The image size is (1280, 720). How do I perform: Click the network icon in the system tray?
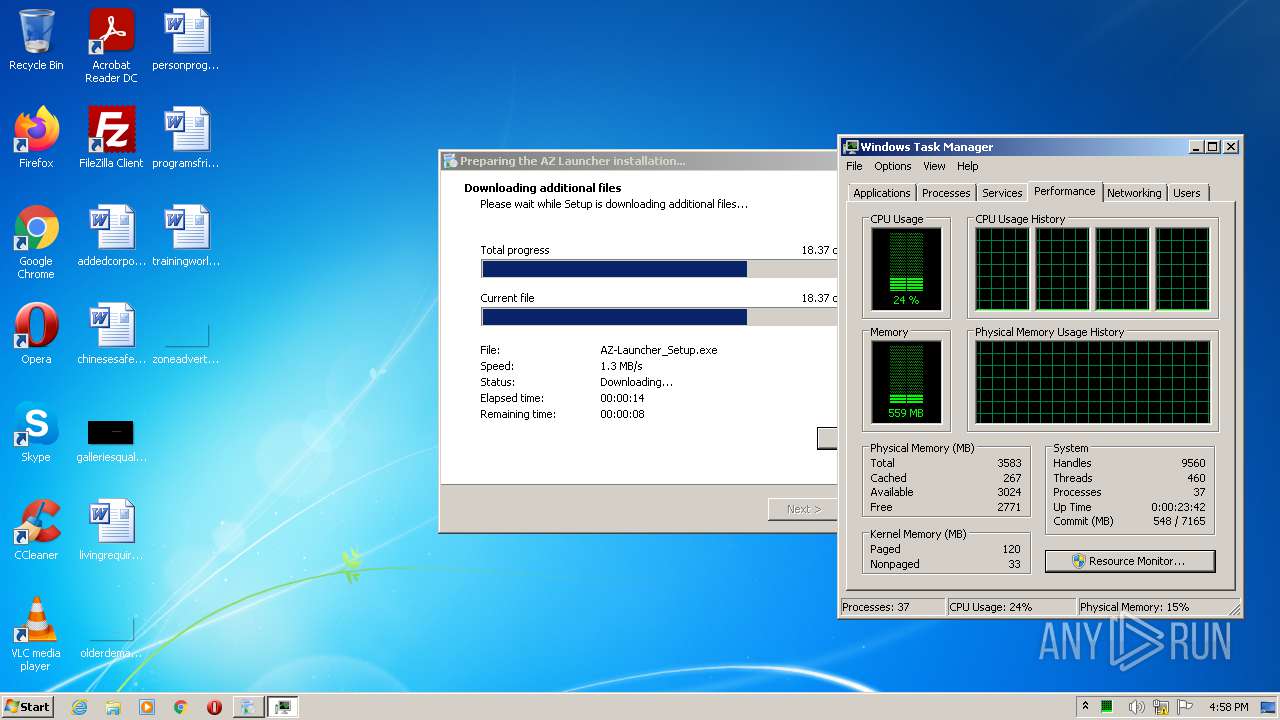click(1161, 707)
